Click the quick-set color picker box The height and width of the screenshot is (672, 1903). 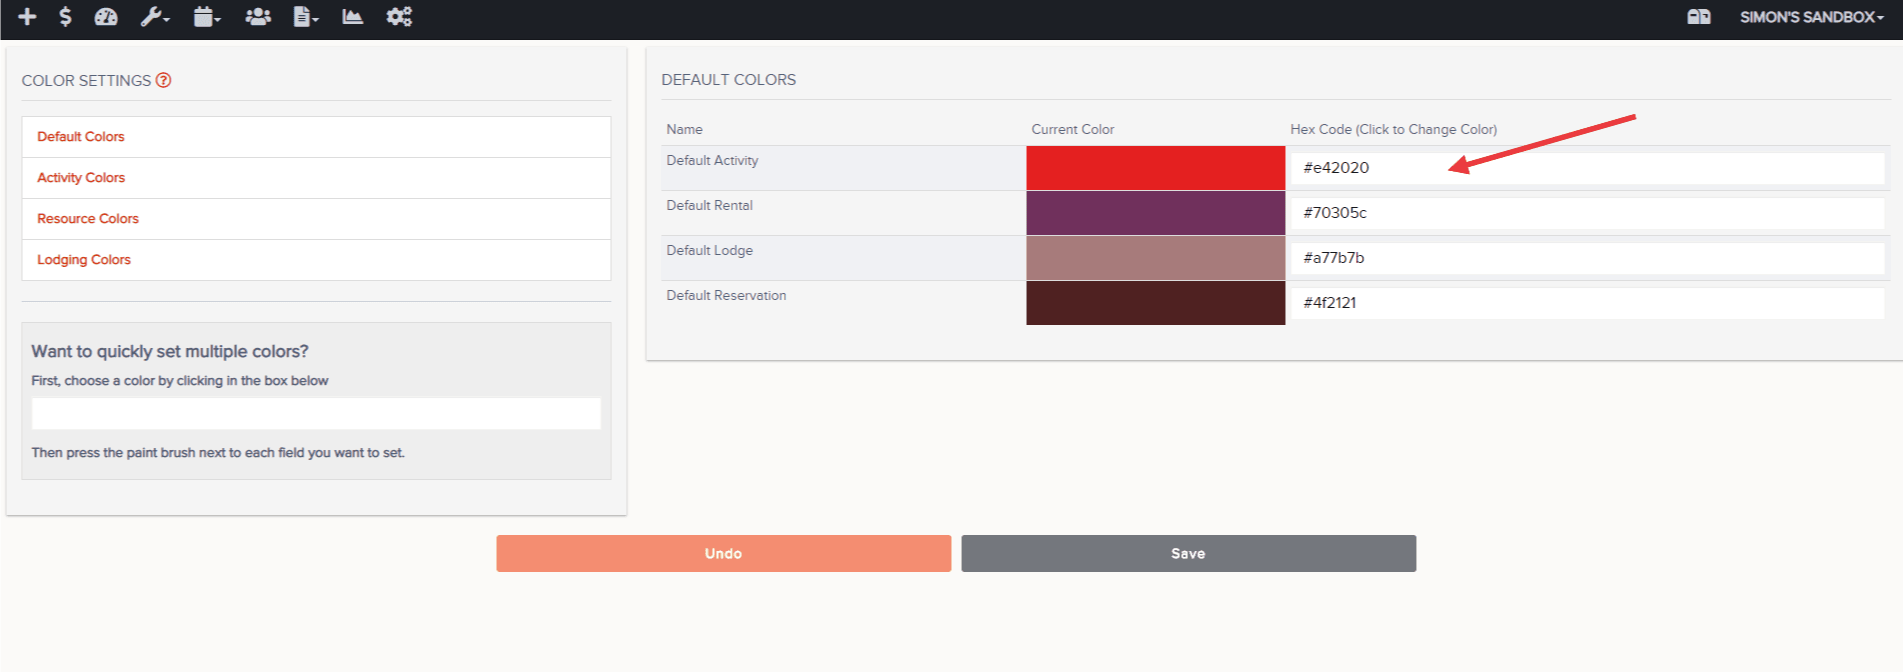316,413
